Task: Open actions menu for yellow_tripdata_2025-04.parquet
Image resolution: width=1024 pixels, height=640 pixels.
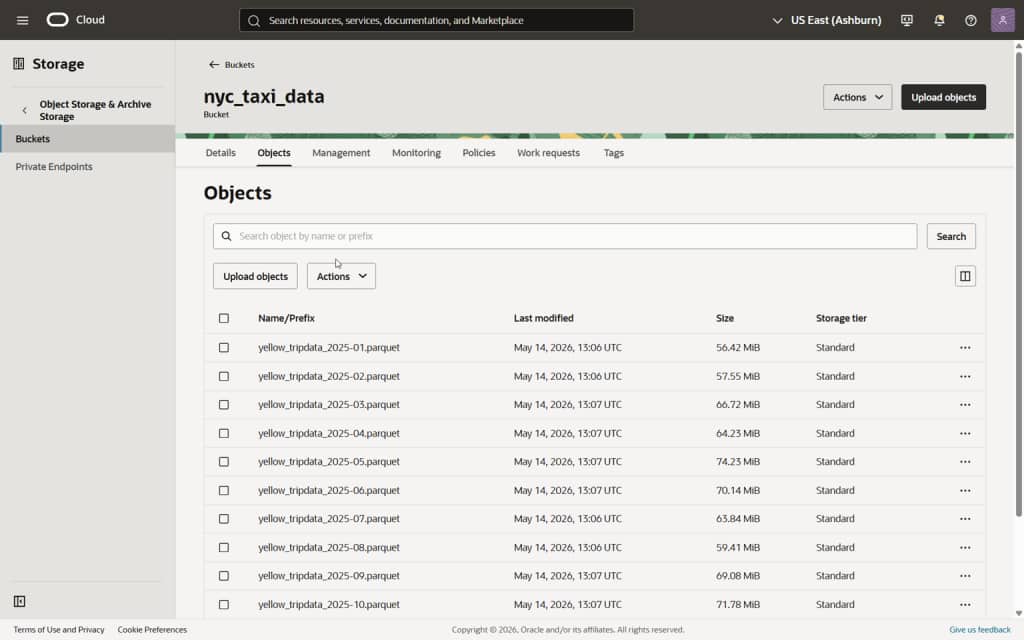Action: click(965, 433)
